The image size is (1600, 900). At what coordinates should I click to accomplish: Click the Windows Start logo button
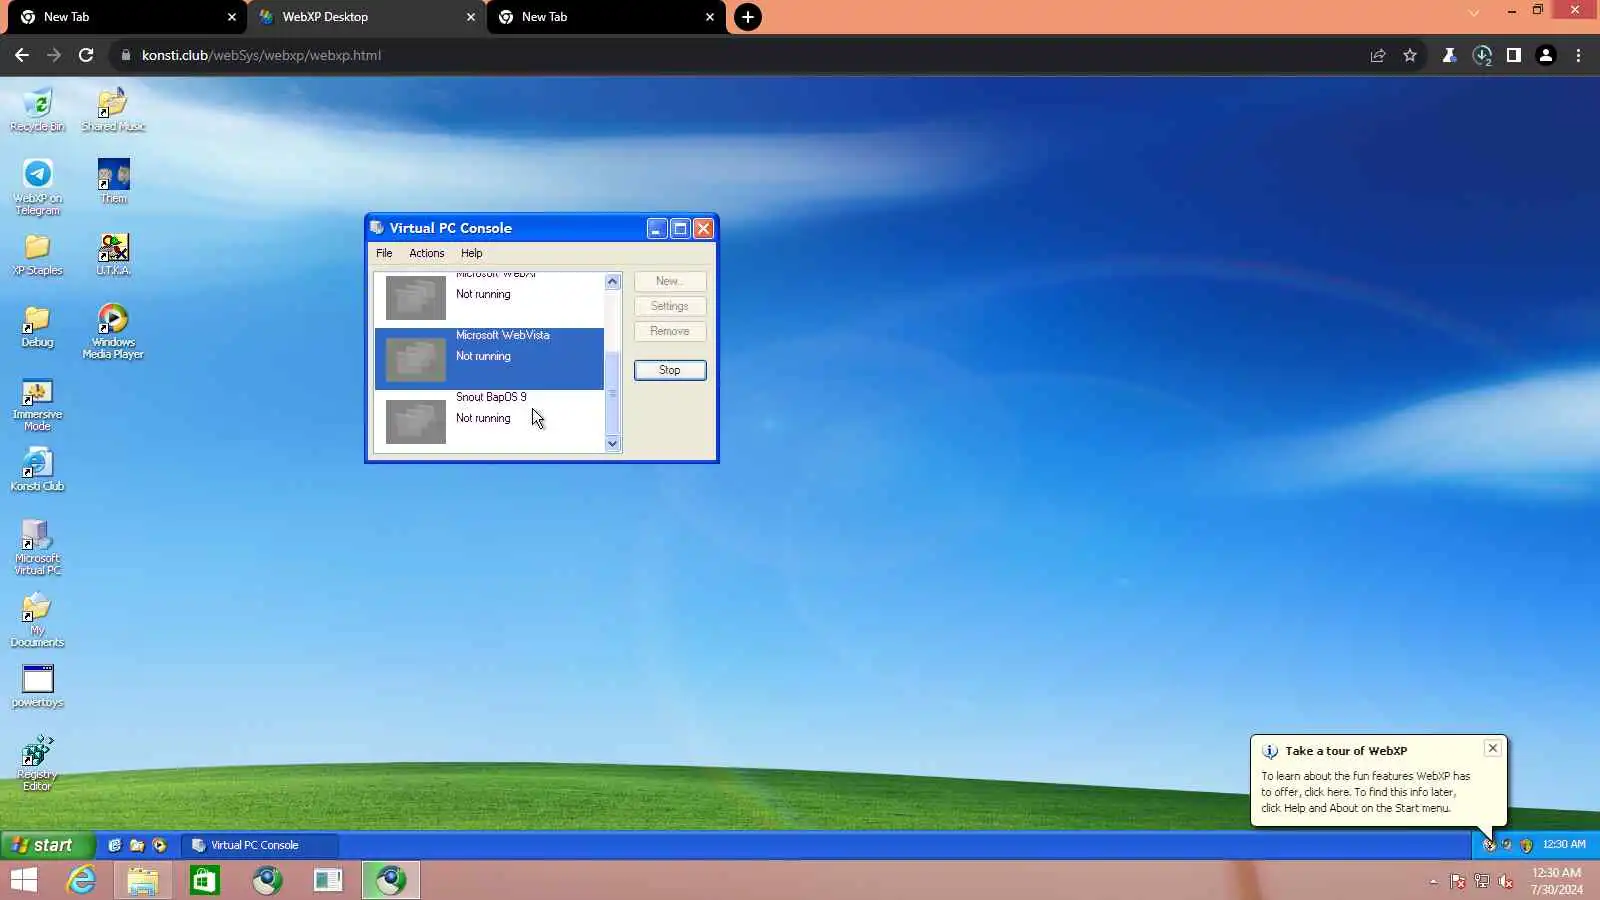(23, 880)
